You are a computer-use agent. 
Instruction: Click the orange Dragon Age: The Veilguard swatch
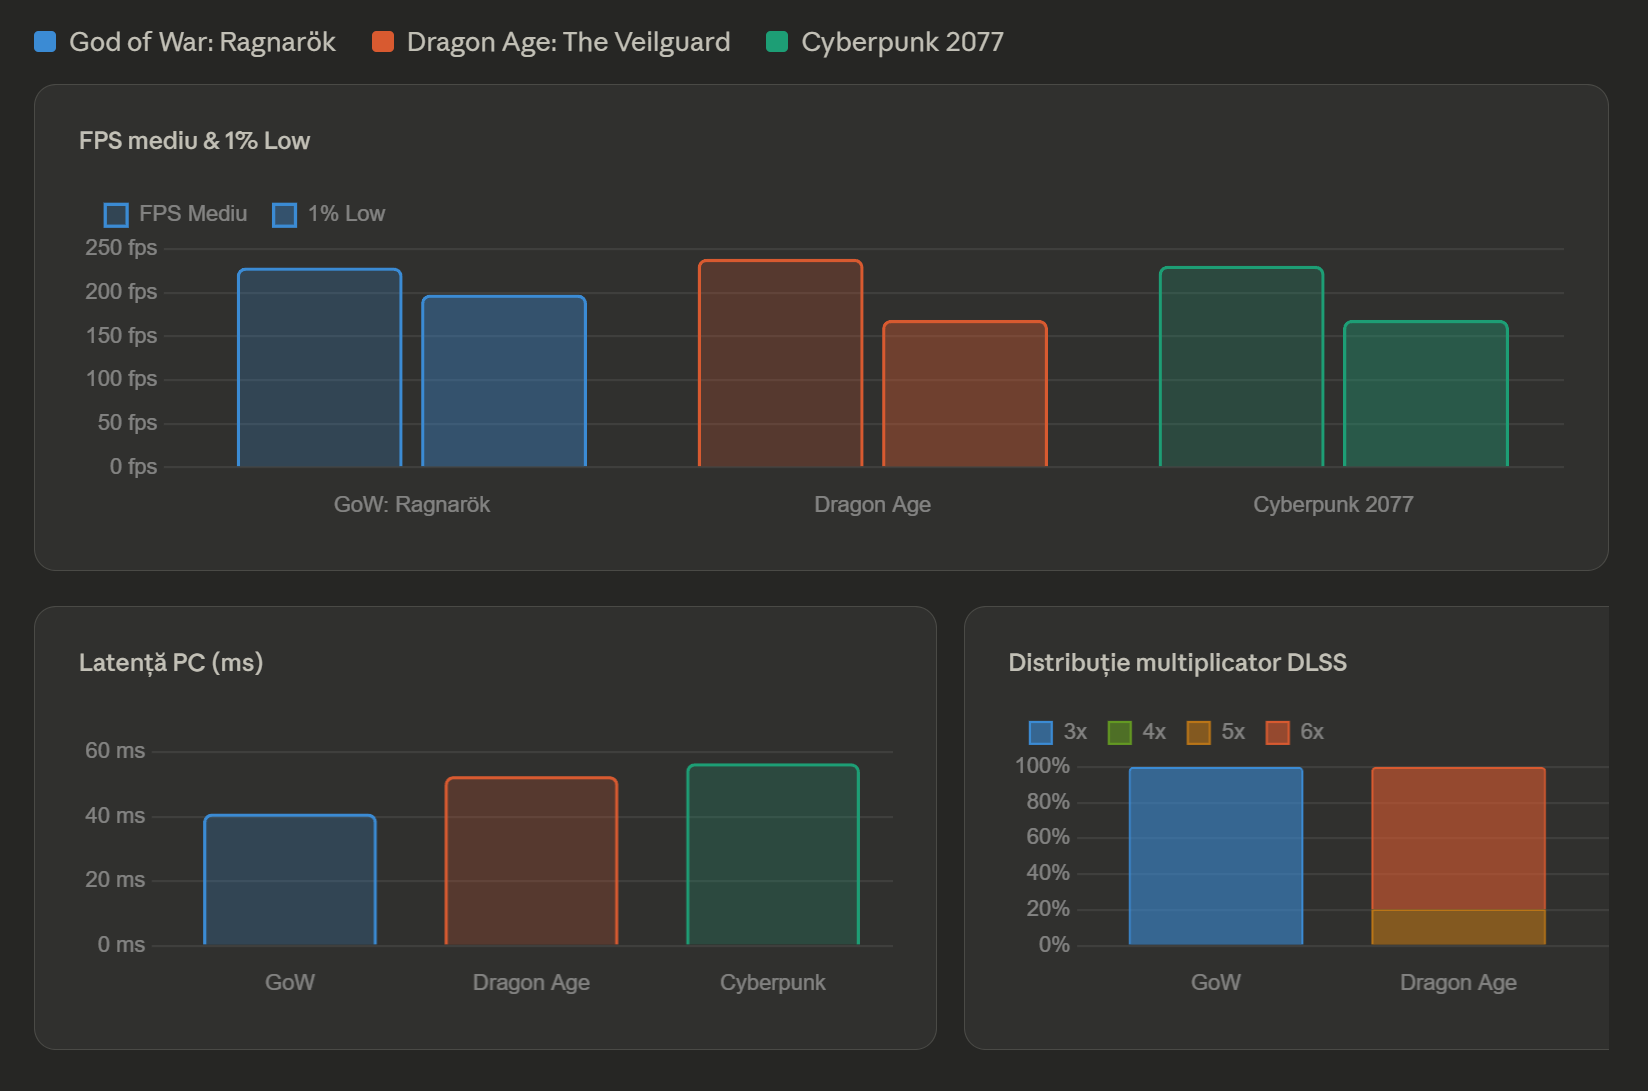383,42
